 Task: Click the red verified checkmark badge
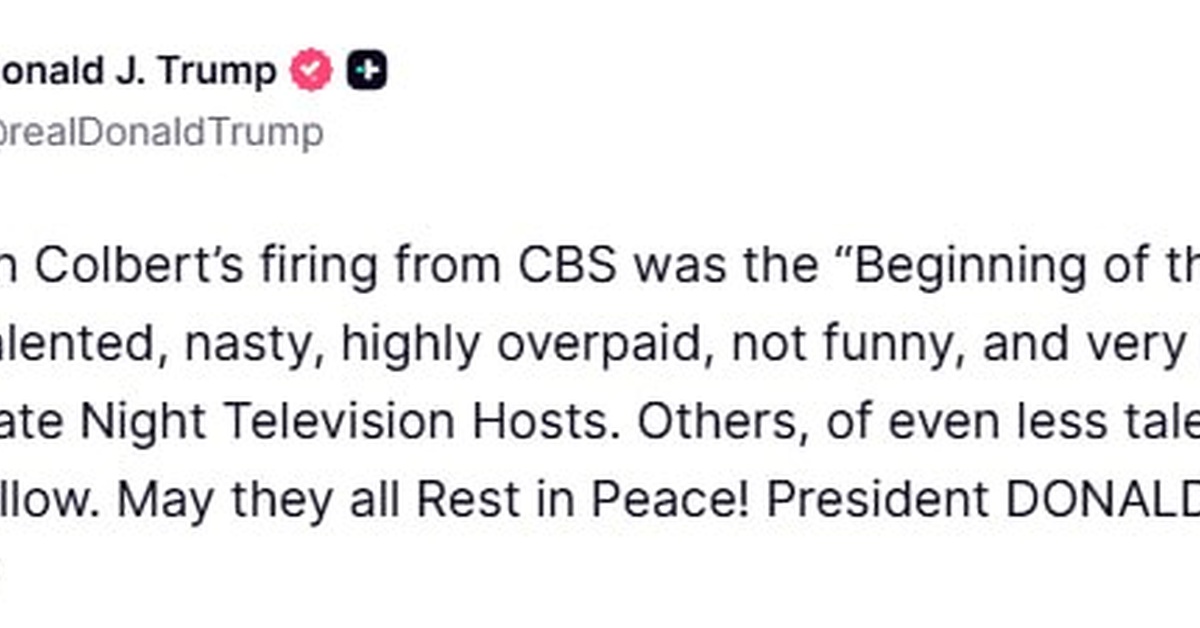pos(311,71)
